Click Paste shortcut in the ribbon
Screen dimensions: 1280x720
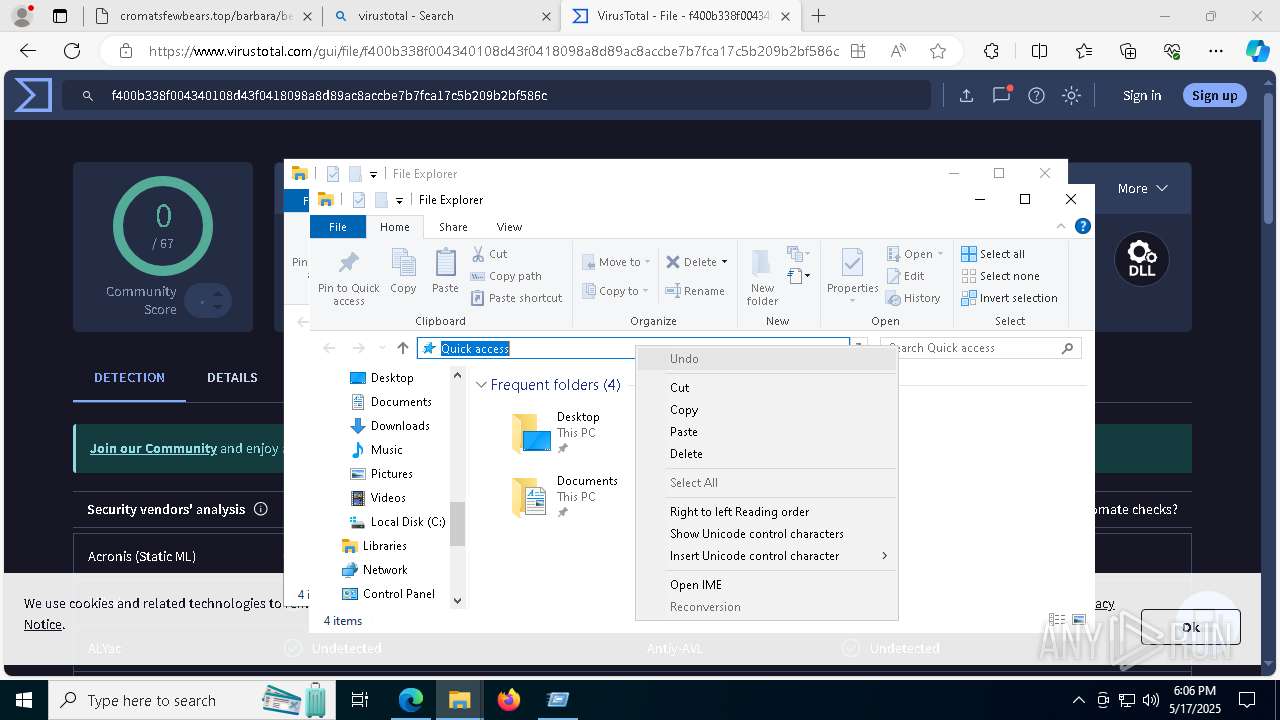pyautogui.click(x=517, y=298)
